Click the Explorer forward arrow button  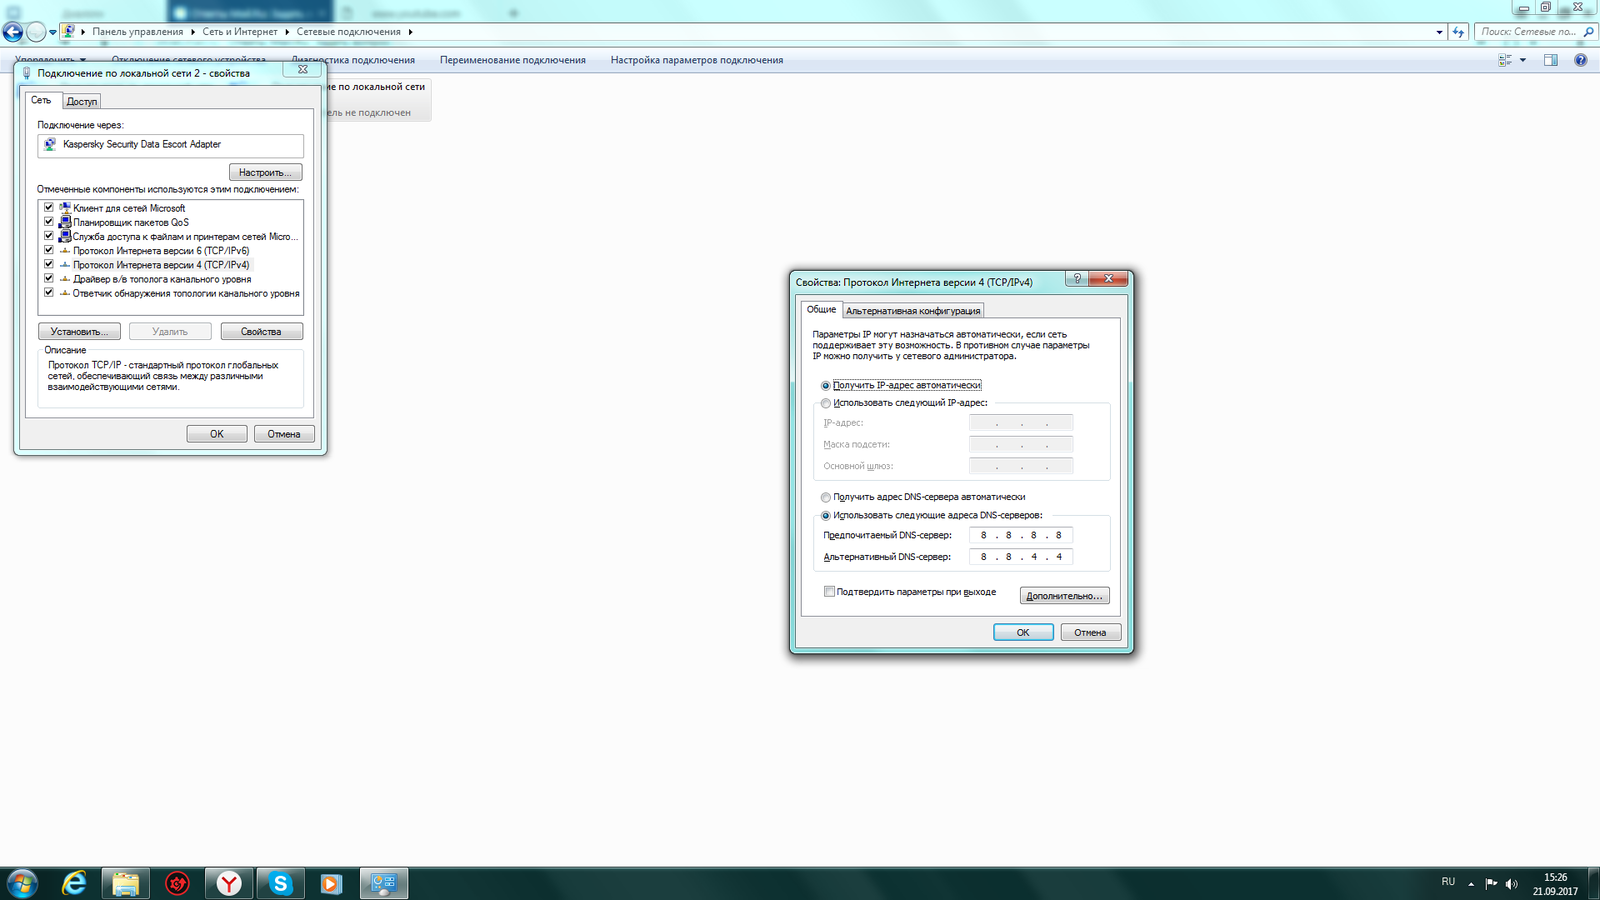tap(36, 32)
